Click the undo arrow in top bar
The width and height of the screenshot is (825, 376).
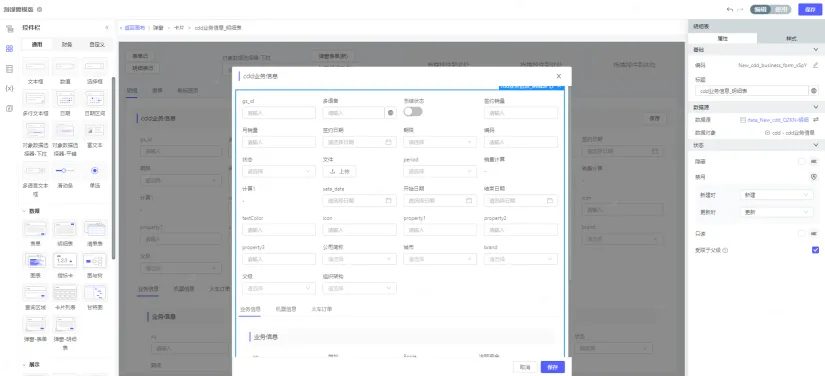coord(729,9)
